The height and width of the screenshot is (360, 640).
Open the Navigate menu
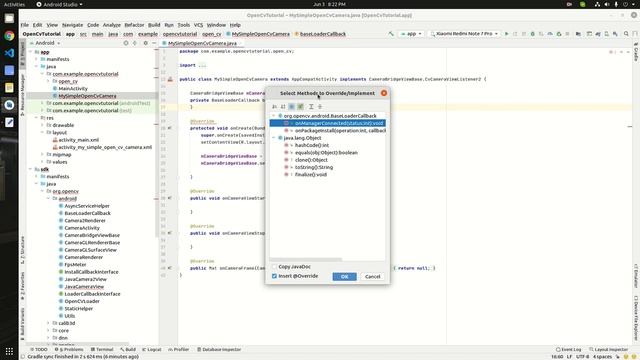tap(72, 25)
